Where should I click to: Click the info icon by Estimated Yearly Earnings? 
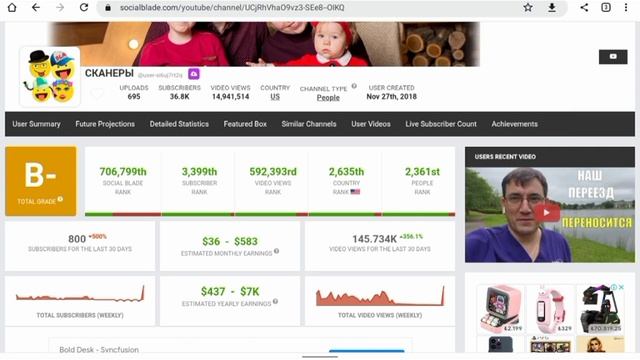(276, 301)
